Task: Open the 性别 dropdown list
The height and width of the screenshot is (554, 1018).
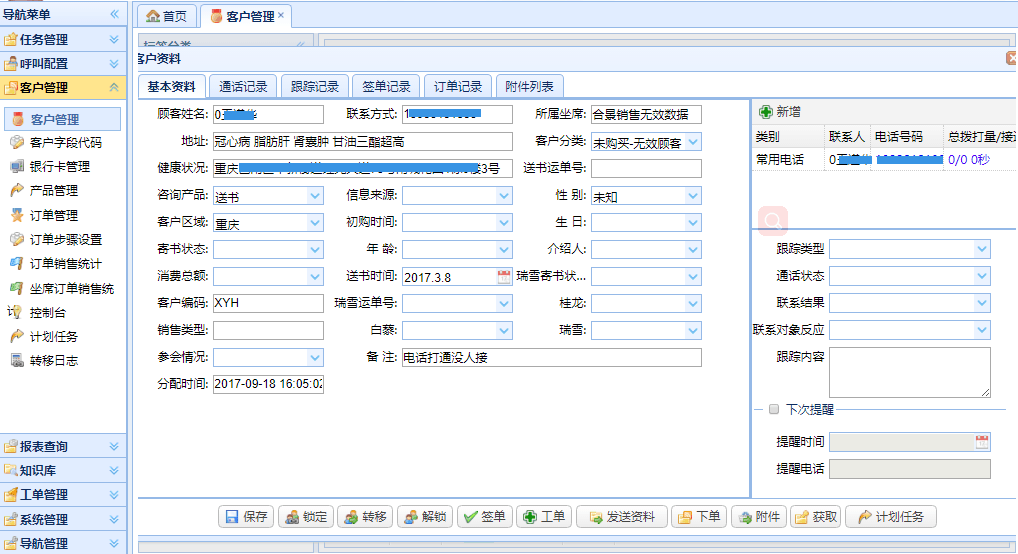Action: tap(694, 196)
